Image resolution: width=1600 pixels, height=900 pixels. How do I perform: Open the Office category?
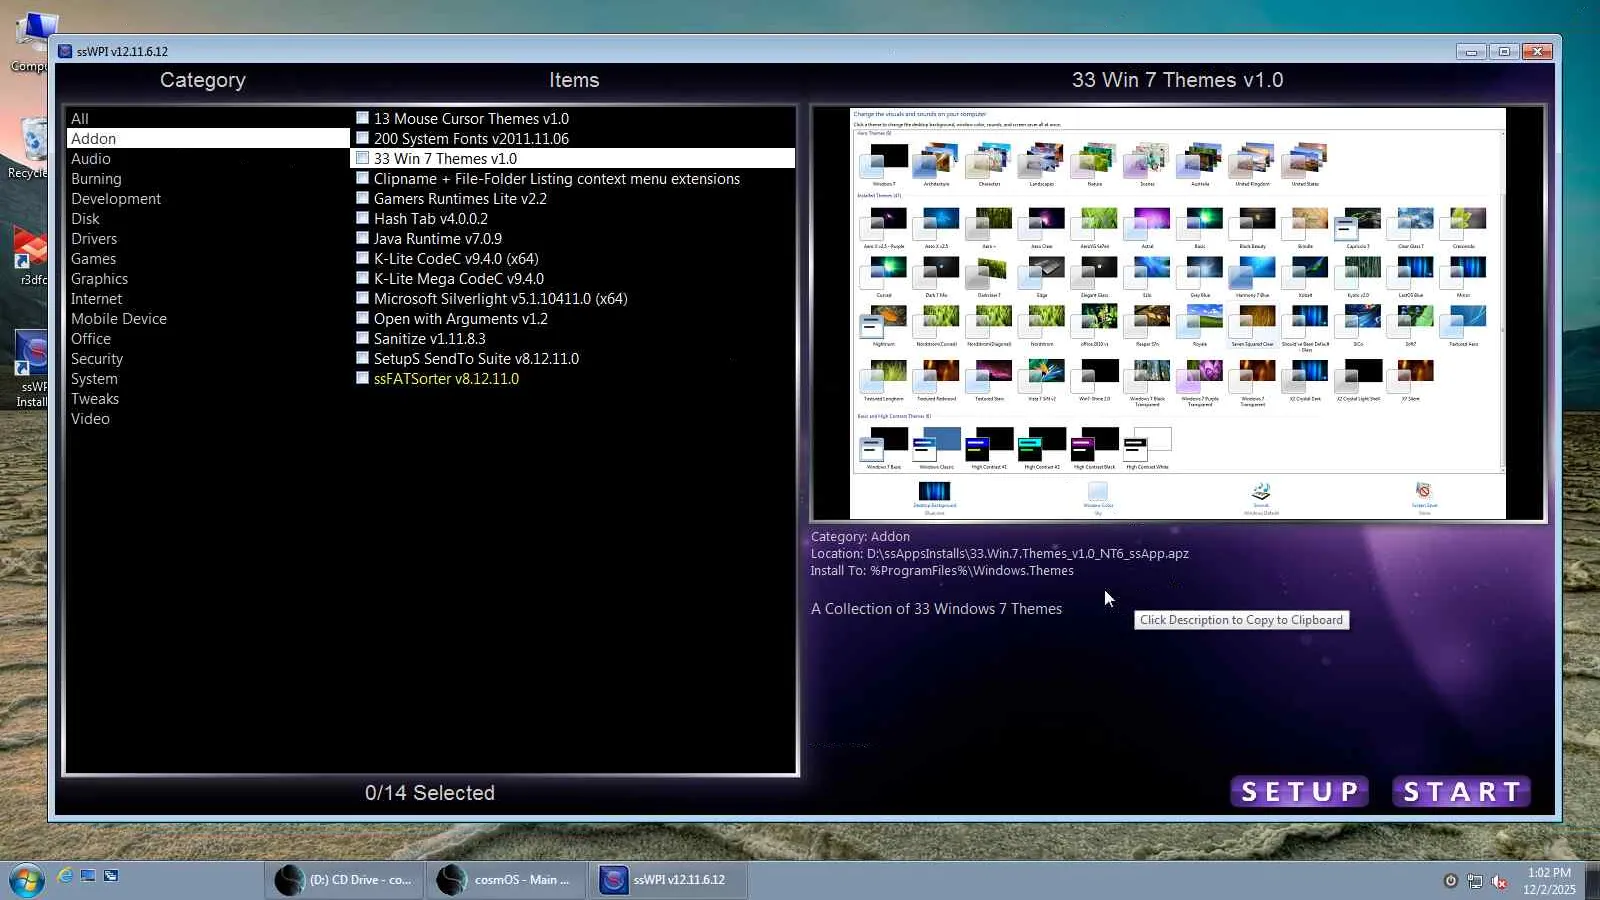(208, 339)
